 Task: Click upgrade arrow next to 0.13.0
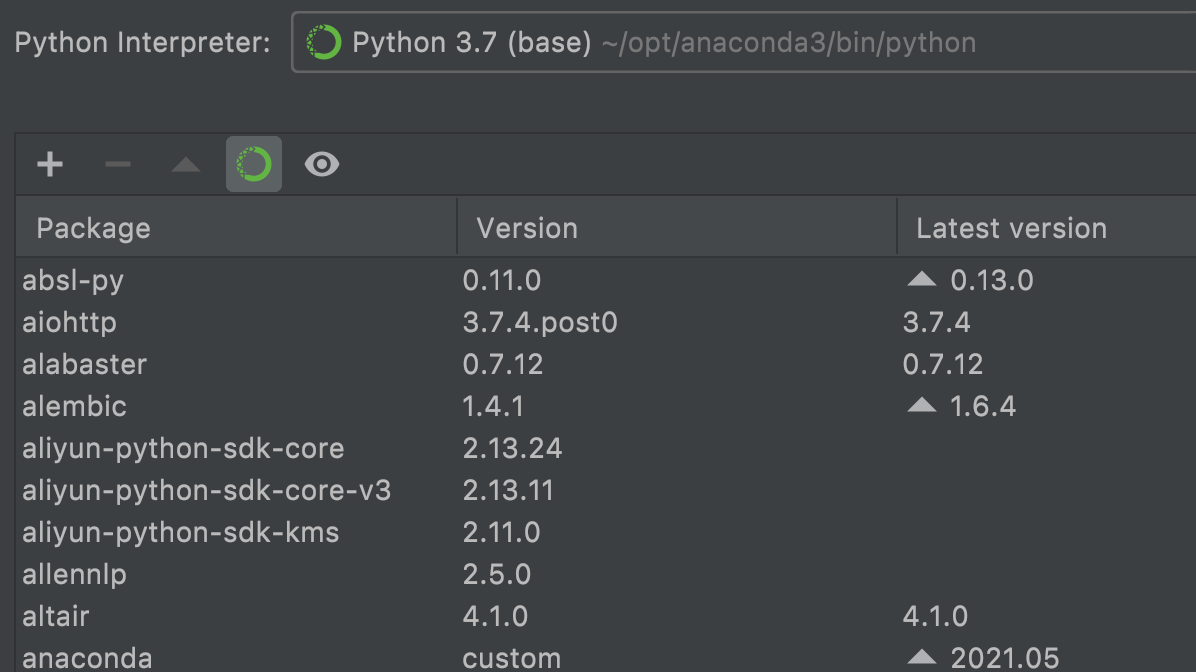[x=921, y=280]
